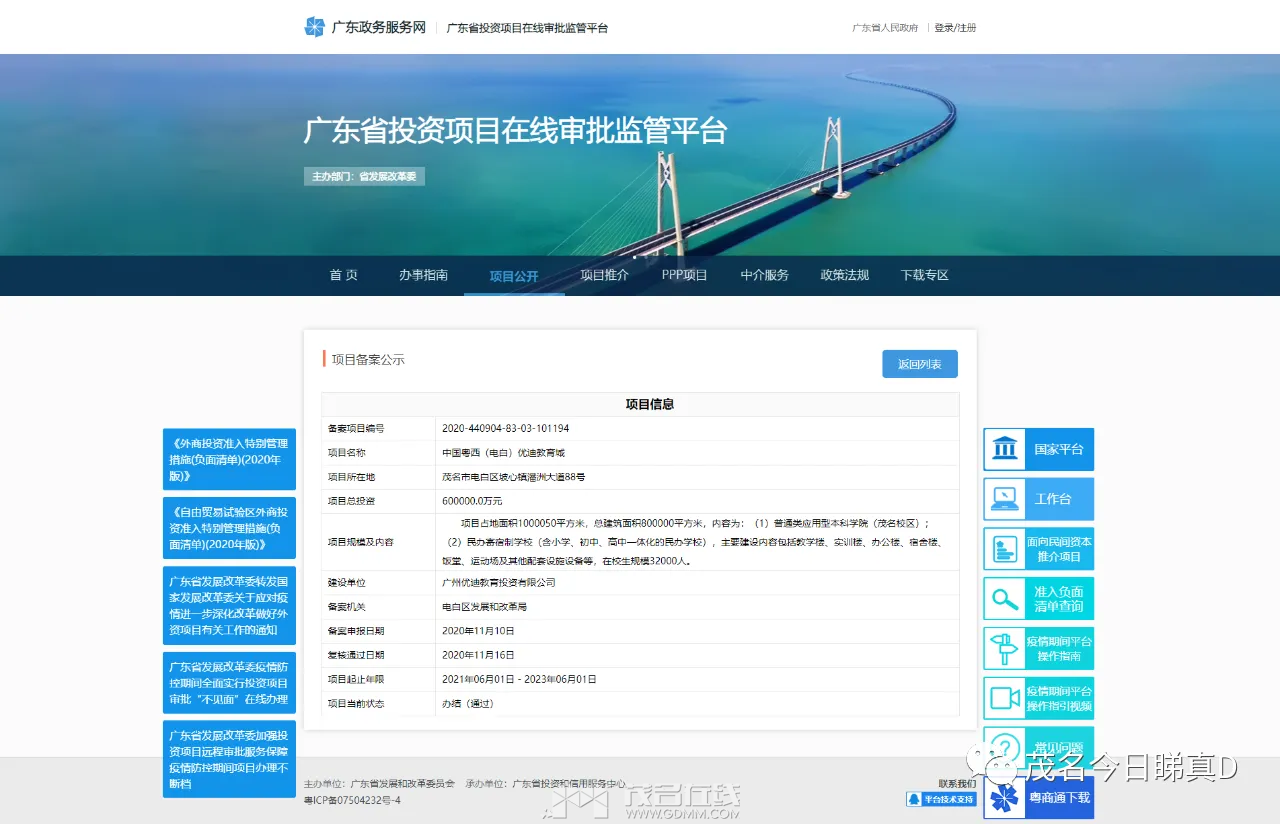Screen dimensions: 1280x824
Task: Open 广东省人民政府 header link
Action: click(885, 28)
